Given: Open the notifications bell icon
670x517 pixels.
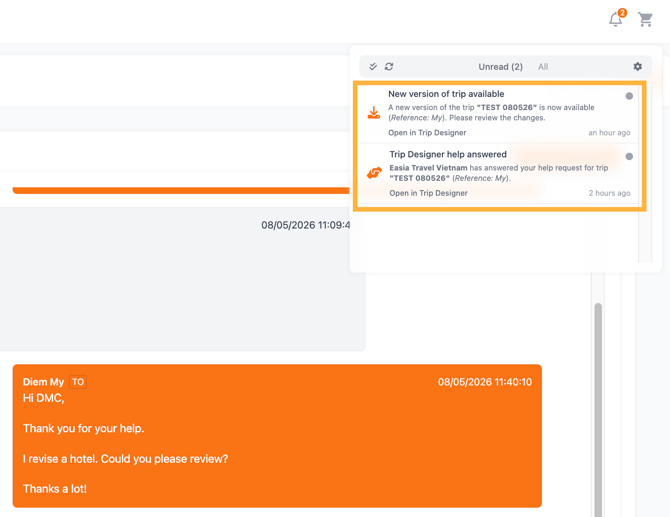Looking at the screenshot, I should (616, 19).
